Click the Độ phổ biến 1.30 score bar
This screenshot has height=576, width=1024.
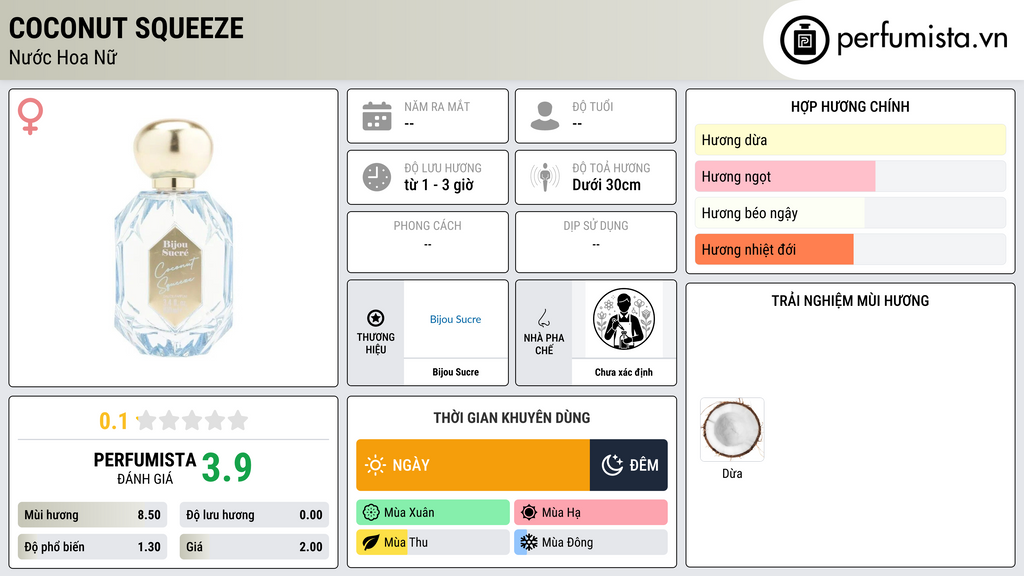pyautogui.click(x=92, y=547)
